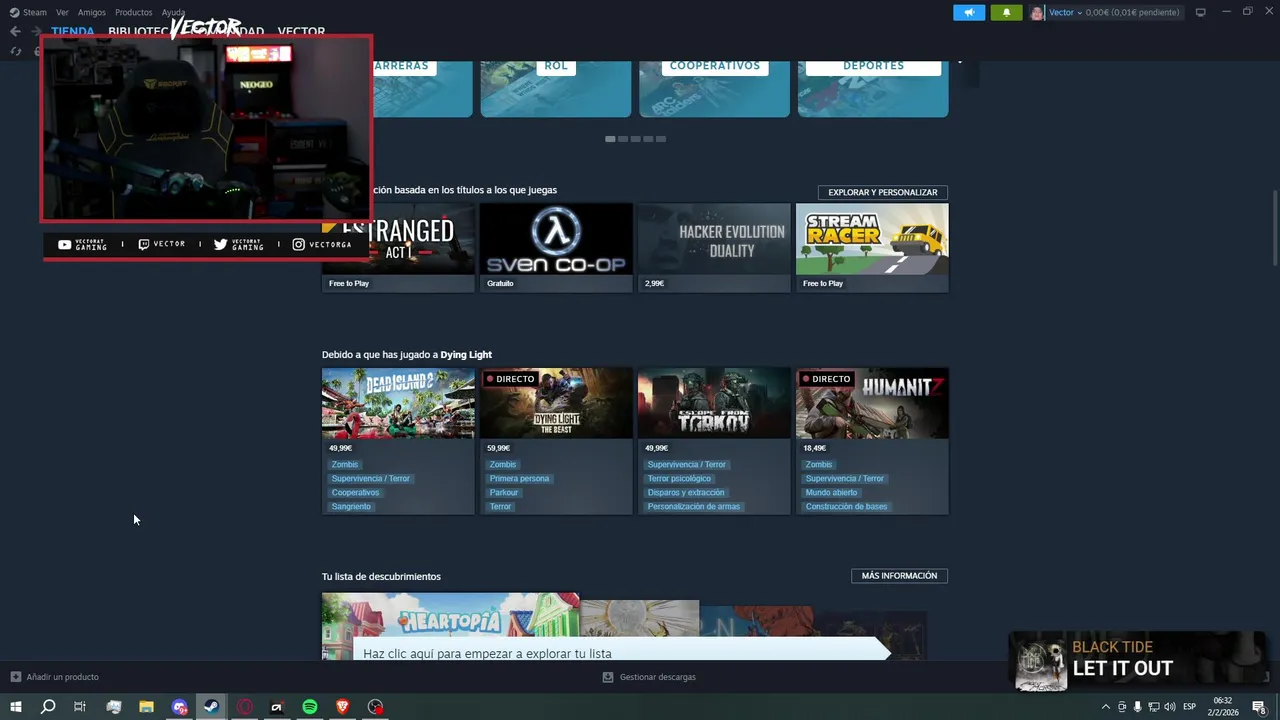1280x720 pixels.
Task: Open the Ayuda menu
Action: (x=173, y=12)
